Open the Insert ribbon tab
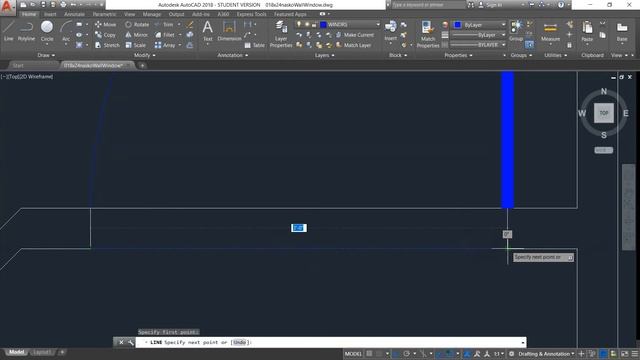This screenshot has height=360, width=640. tap(50, 14)
